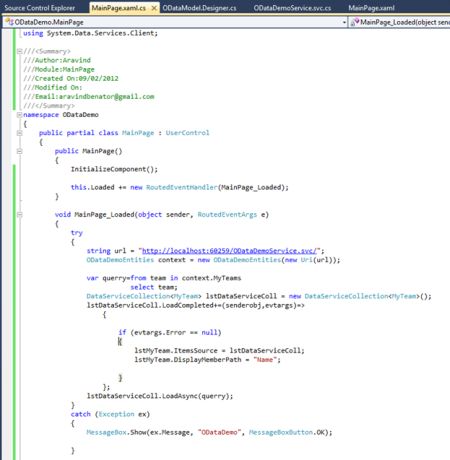Click the RoutedEventHandler type name
Viewport: 450px width, 460px height.
click(x=182, y=187)
